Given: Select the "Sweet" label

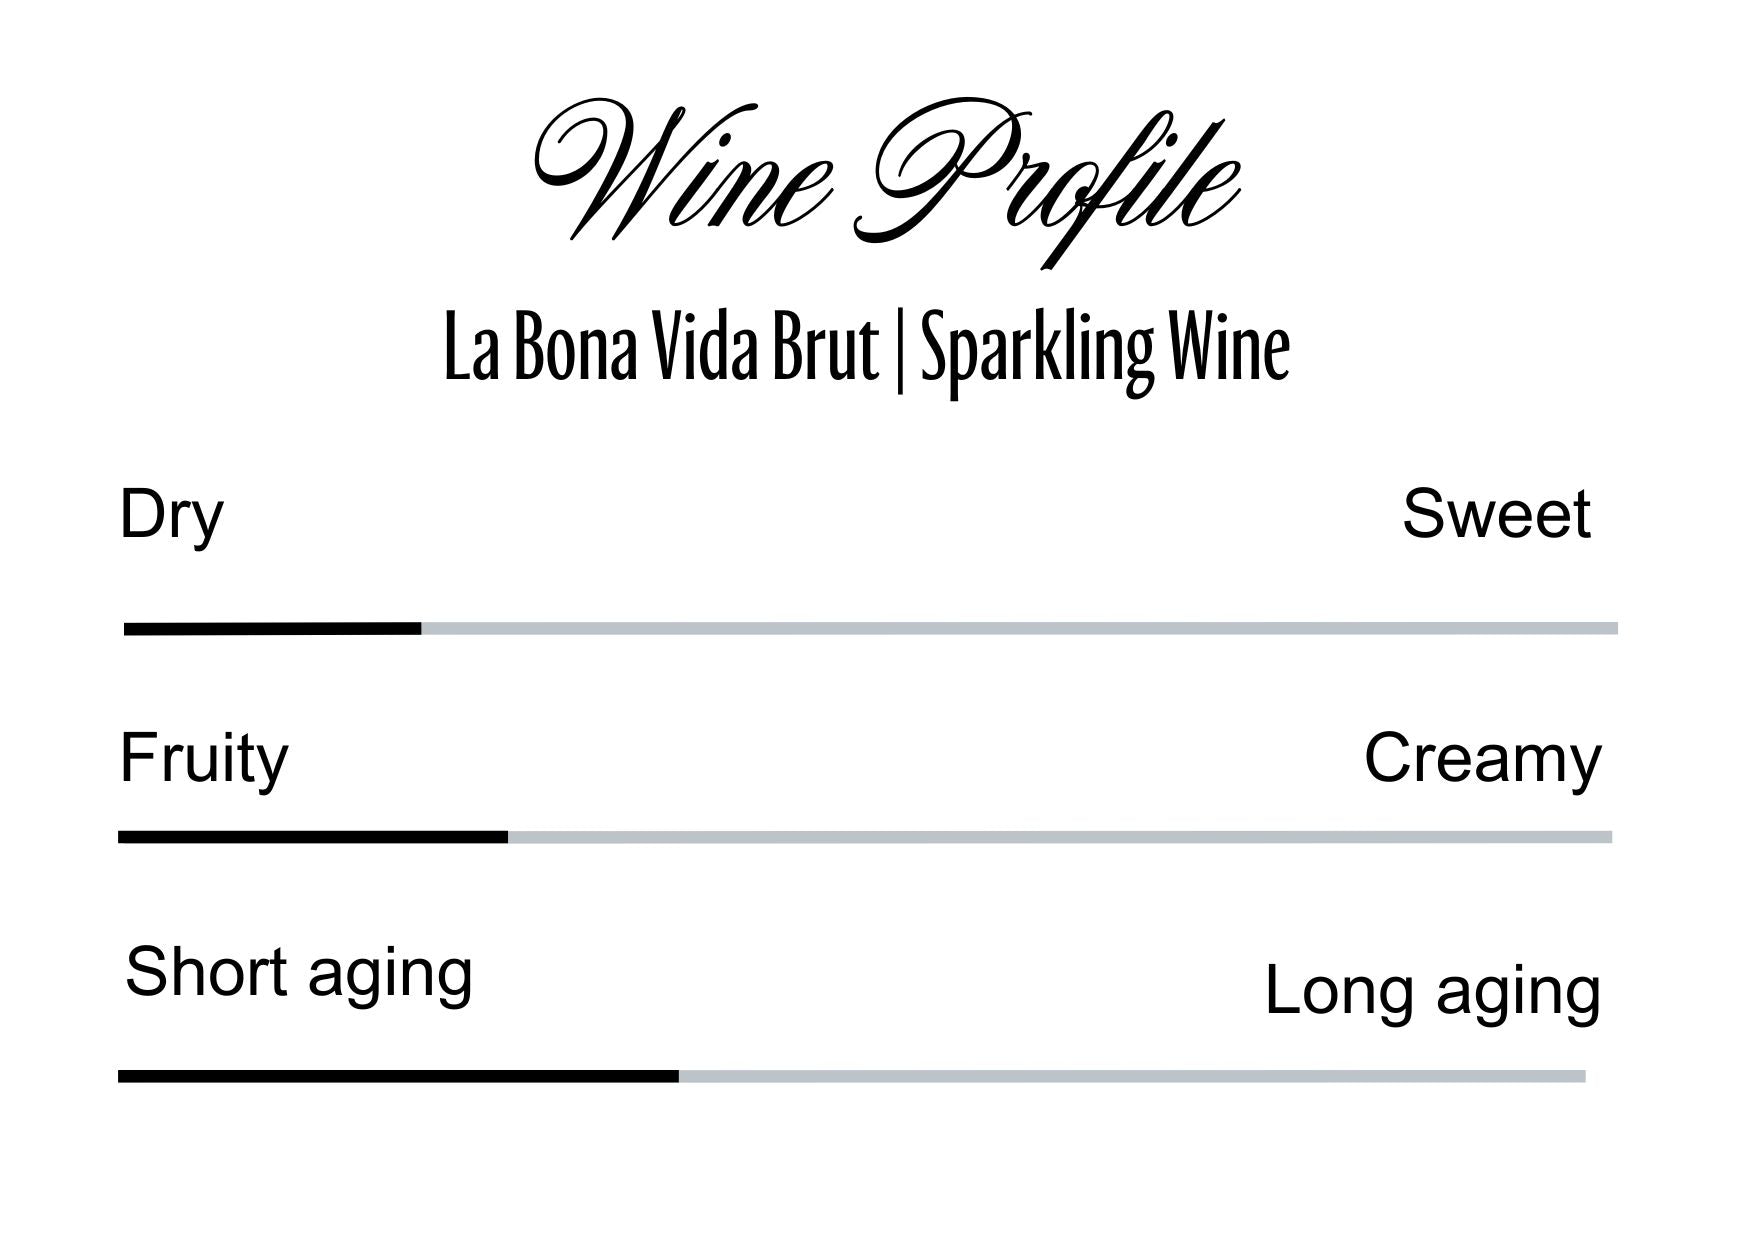Looking at the screenshot, I should (x=1495, y=515).
